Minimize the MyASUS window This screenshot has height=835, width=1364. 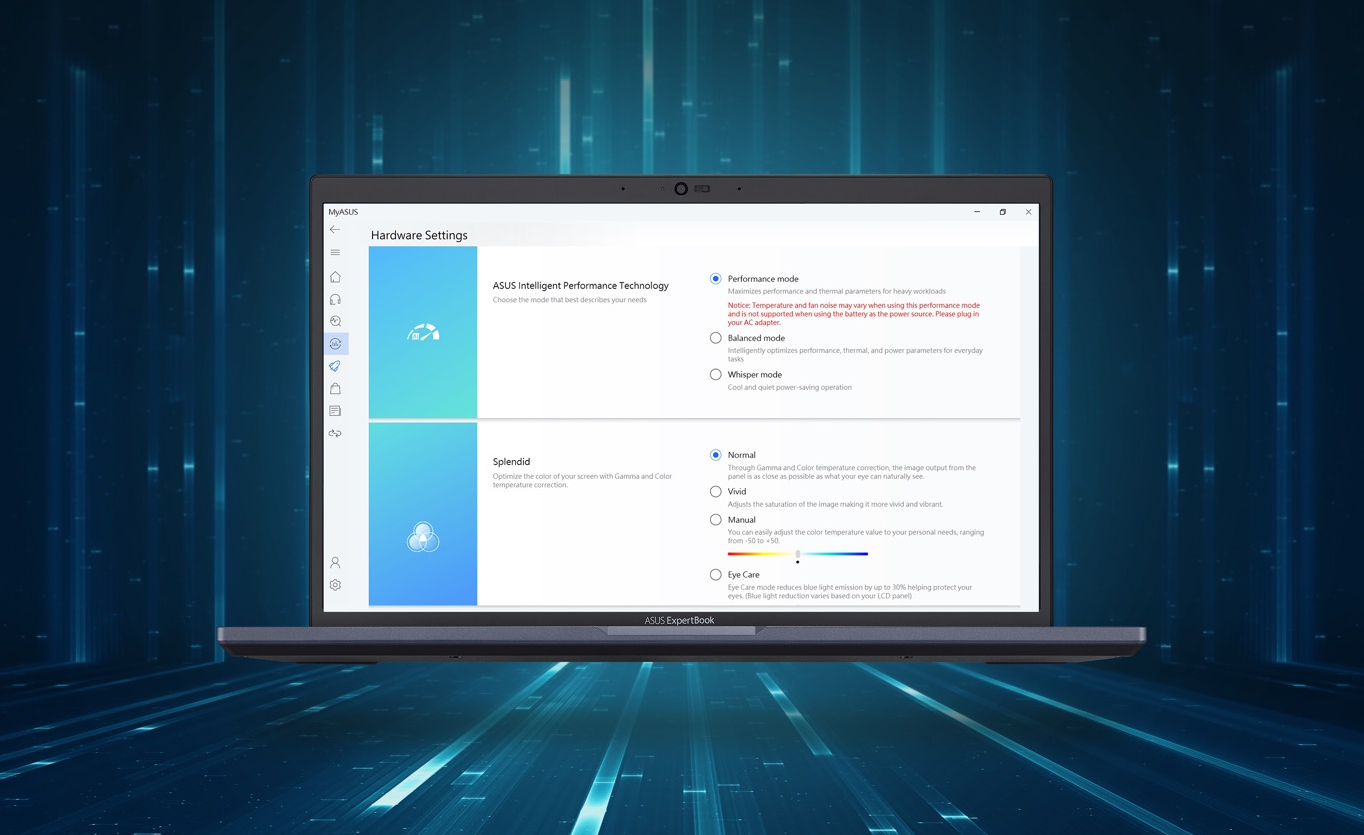click(977, 212)
